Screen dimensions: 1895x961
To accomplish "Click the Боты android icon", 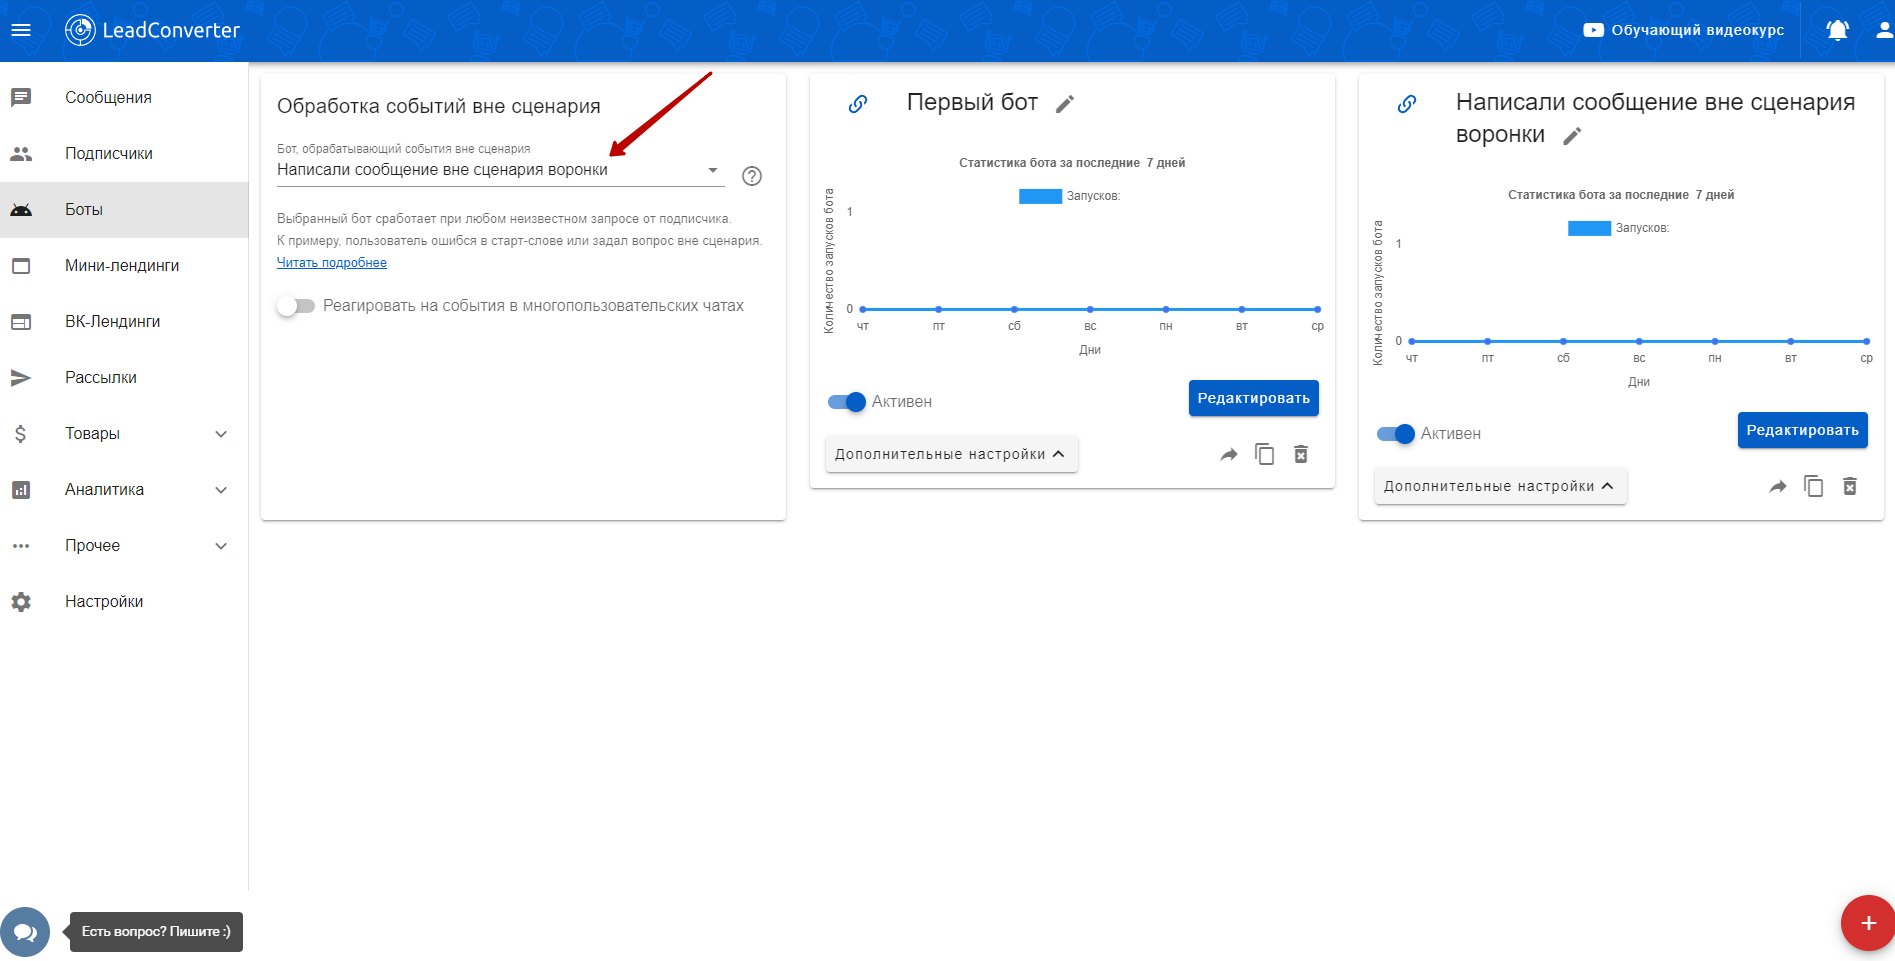I will point(21,210).
